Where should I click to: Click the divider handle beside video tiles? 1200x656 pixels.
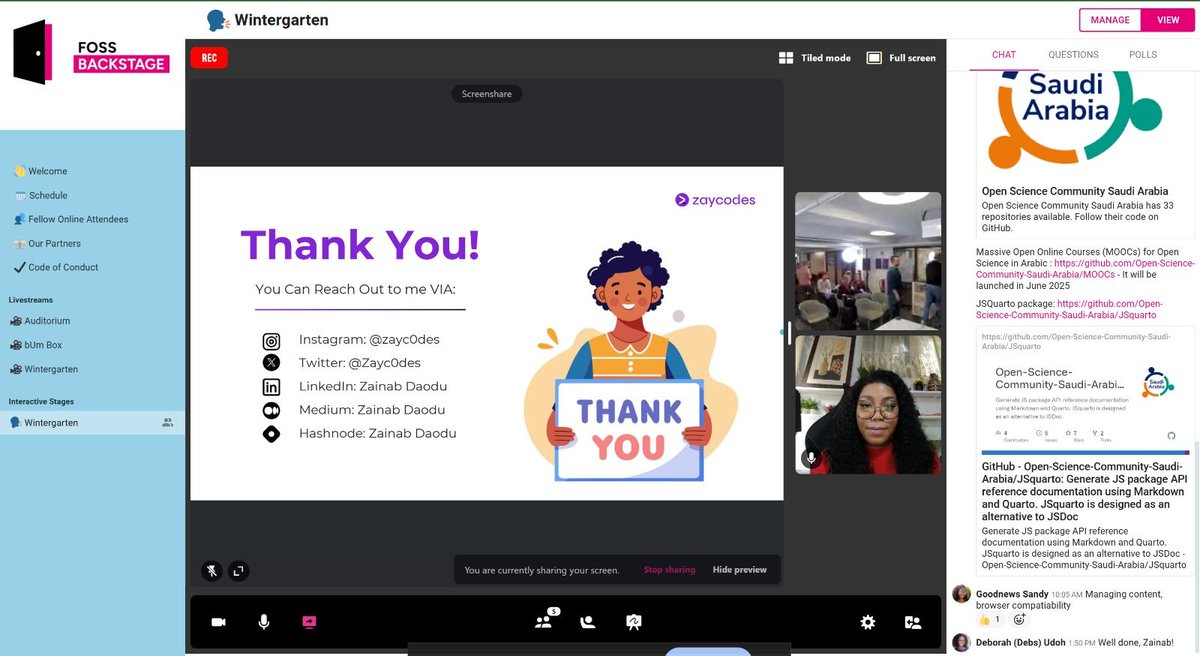789,332
